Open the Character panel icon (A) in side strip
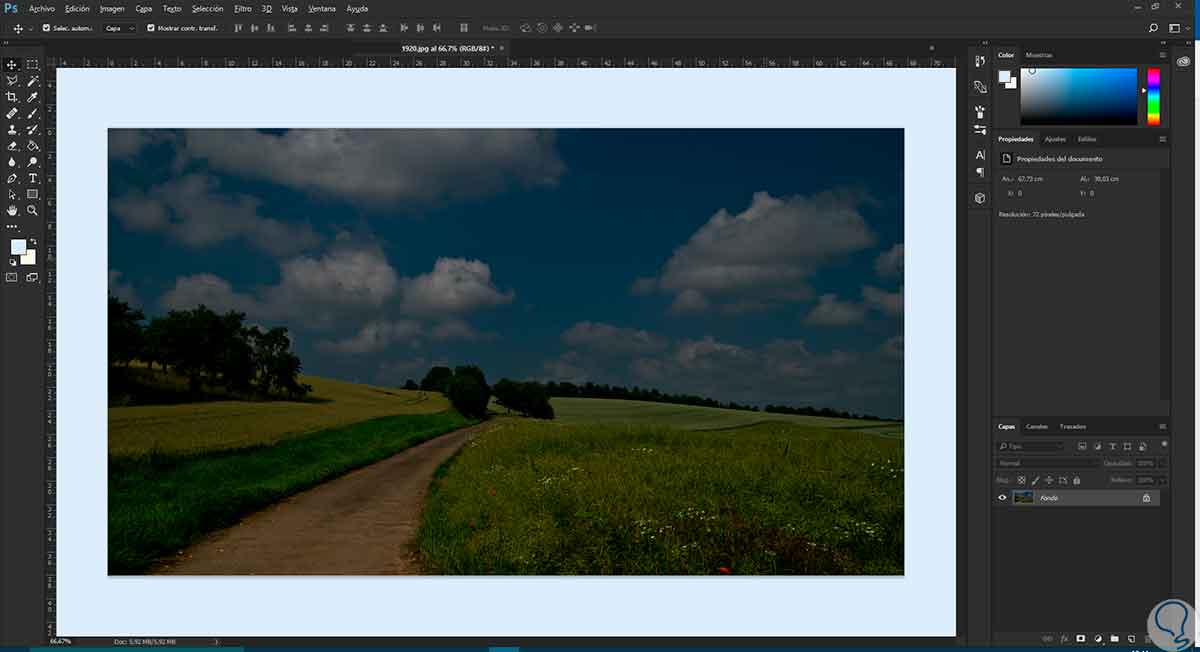 [x=980, y=155]
